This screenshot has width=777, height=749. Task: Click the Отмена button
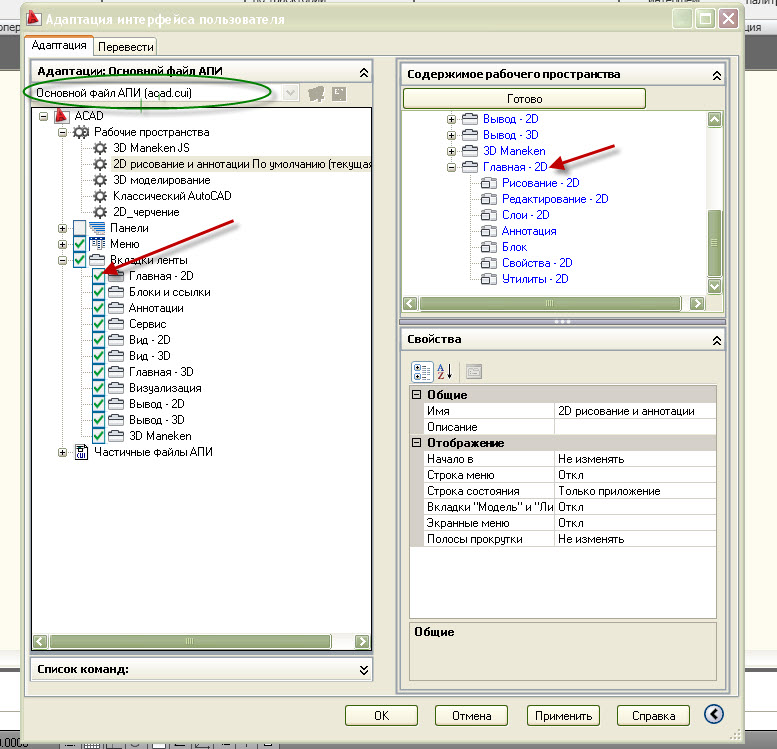(x=471, y=716)
